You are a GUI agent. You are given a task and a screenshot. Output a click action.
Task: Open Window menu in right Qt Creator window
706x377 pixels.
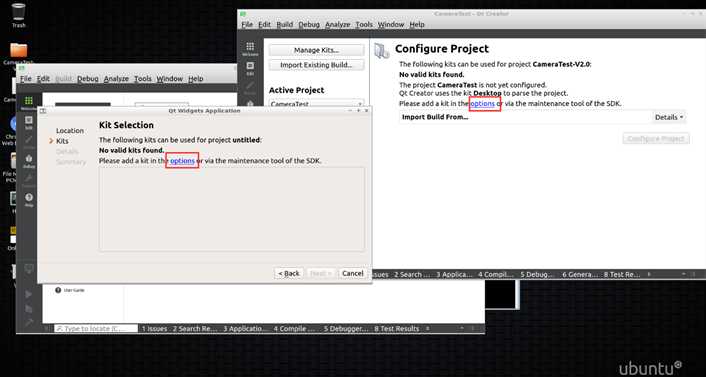(x=391, y=24)
